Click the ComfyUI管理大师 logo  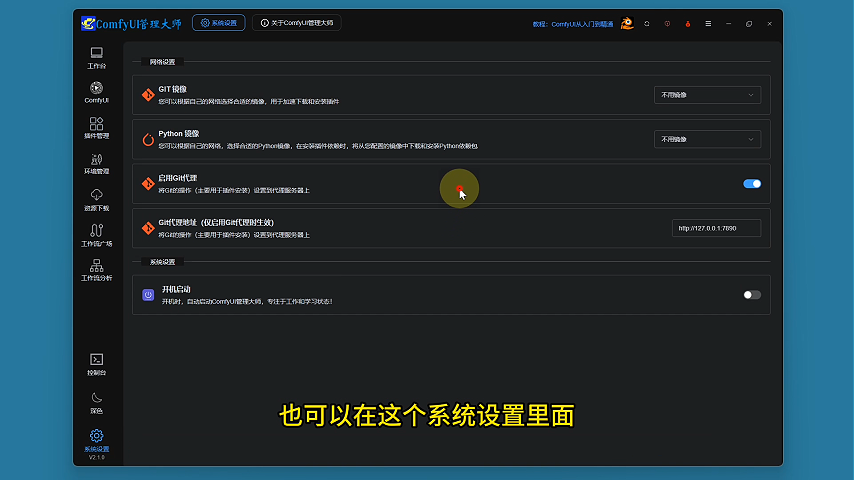click(131, 23)
